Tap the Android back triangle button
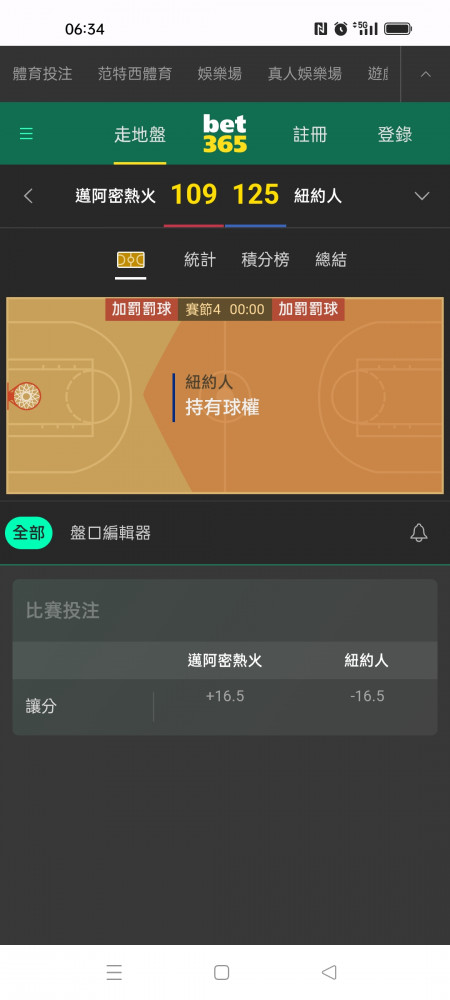 [x=329, y=972]
